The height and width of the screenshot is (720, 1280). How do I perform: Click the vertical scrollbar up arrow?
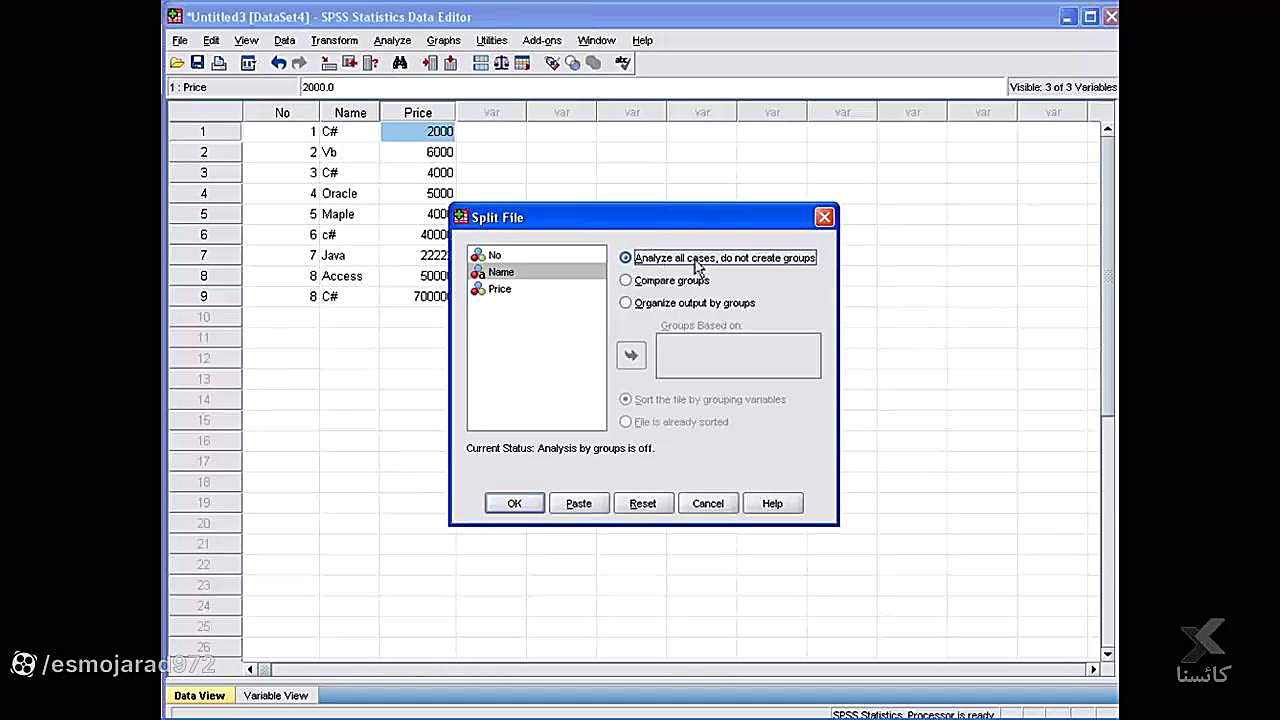click(x=1107, y=130)
